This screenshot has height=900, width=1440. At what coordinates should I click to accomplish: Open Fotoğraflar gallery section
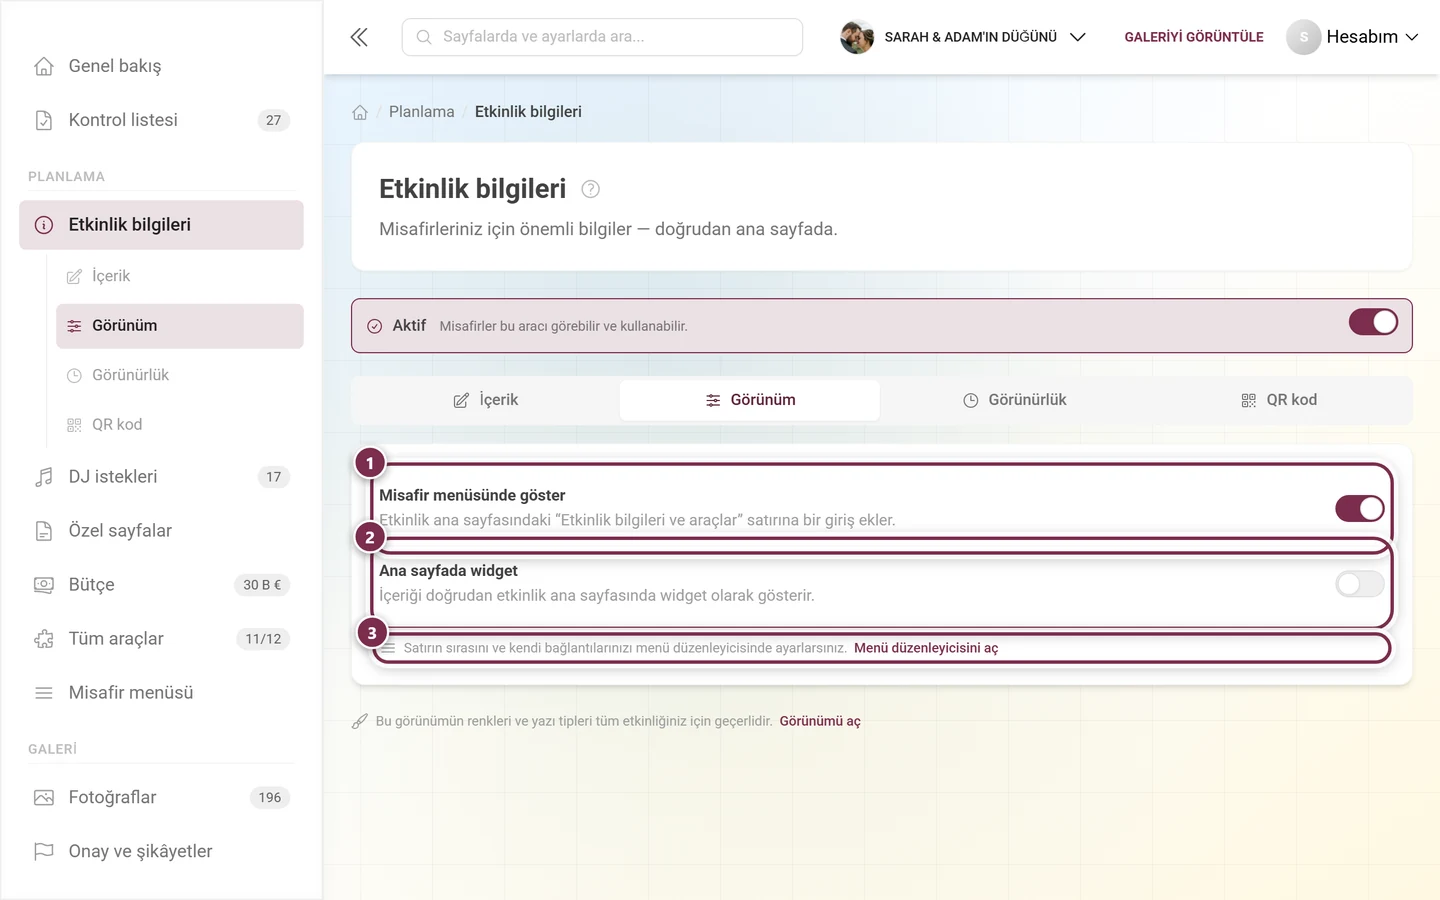161,798
